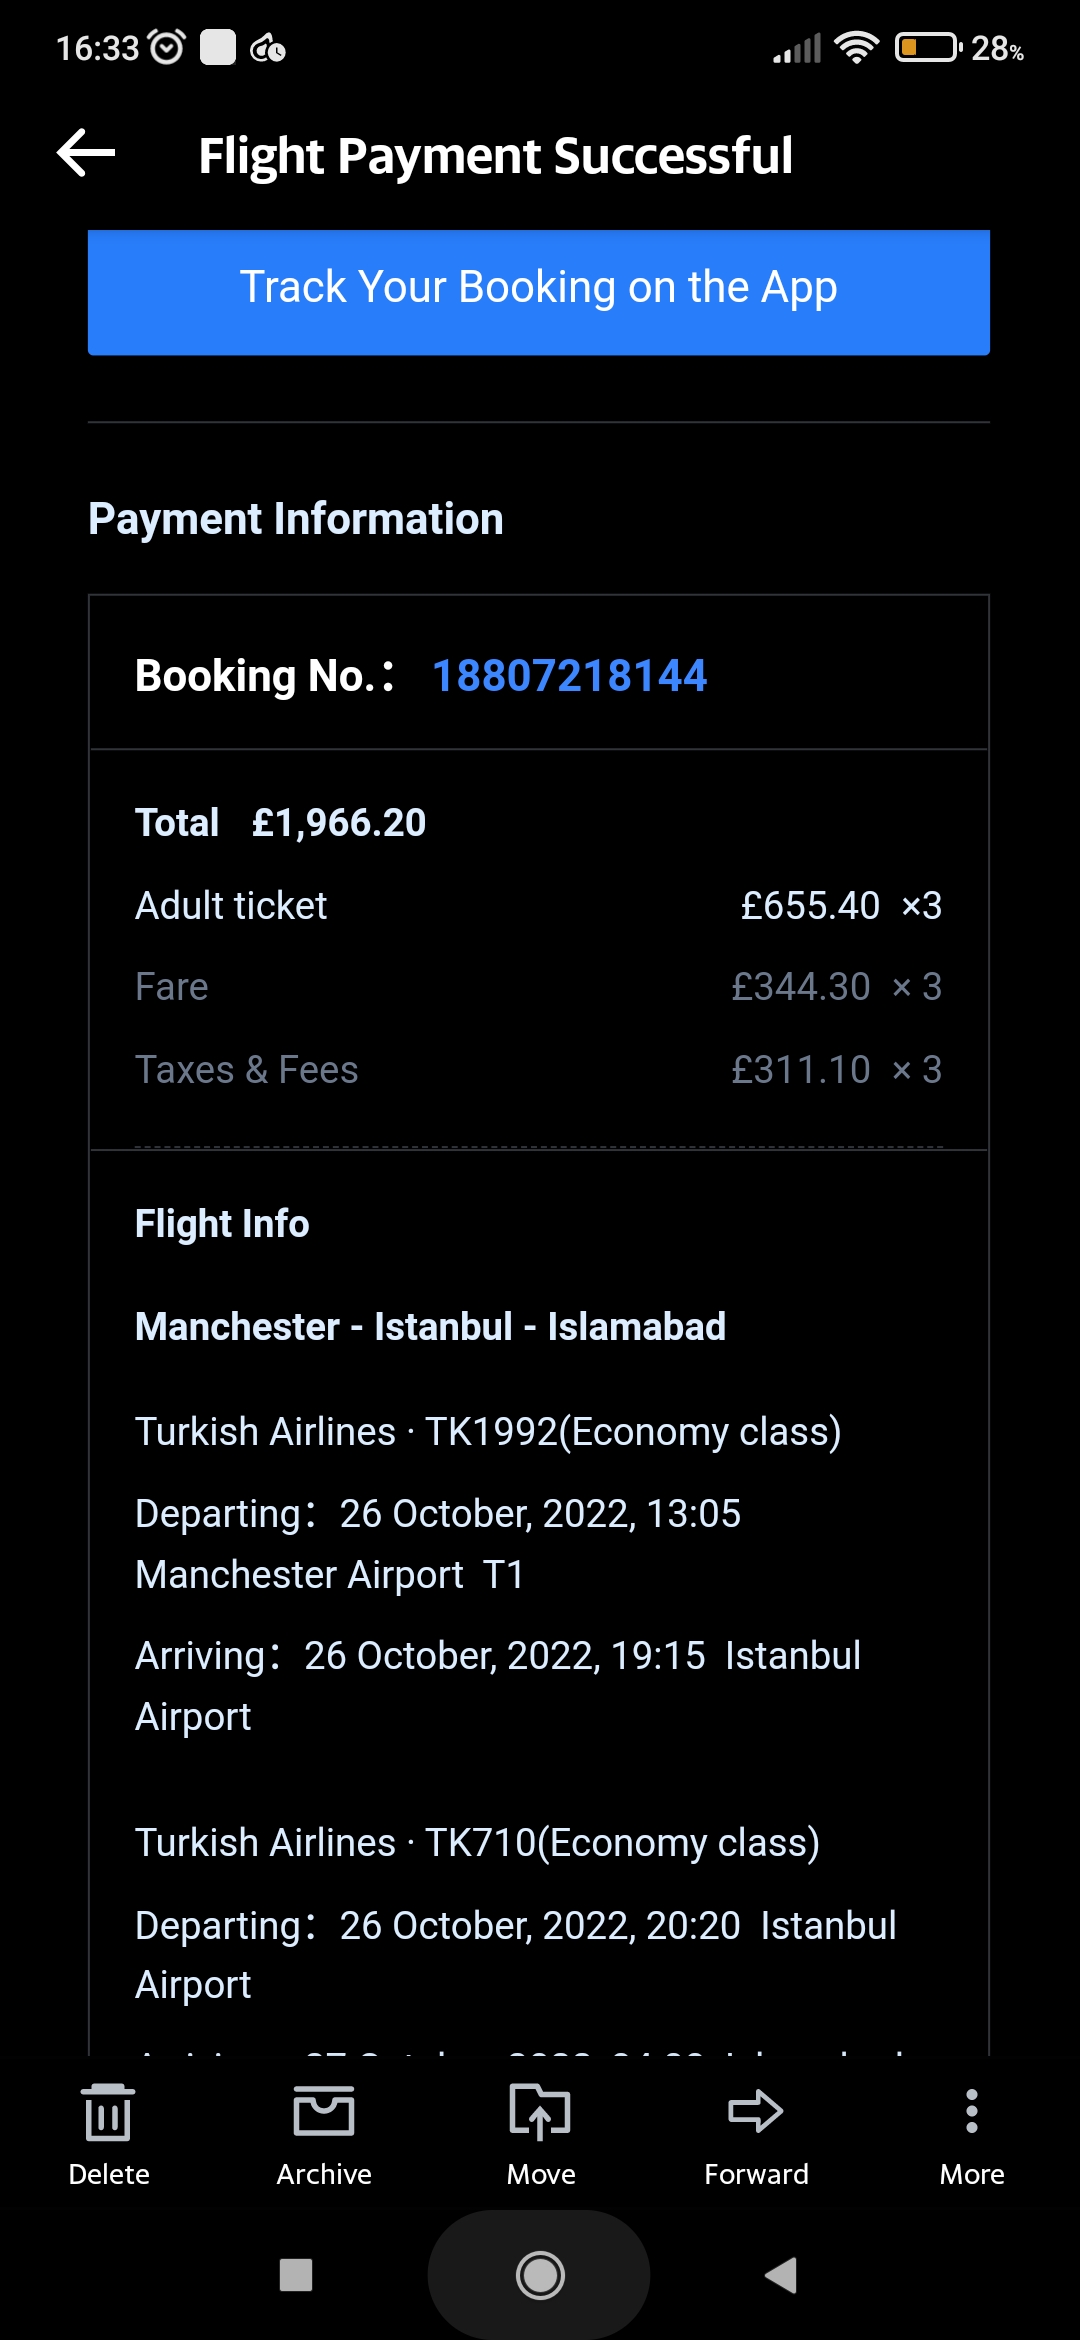Tap the Adult ticket price row
This screenshot has width=1080, height=2340.
538,906
